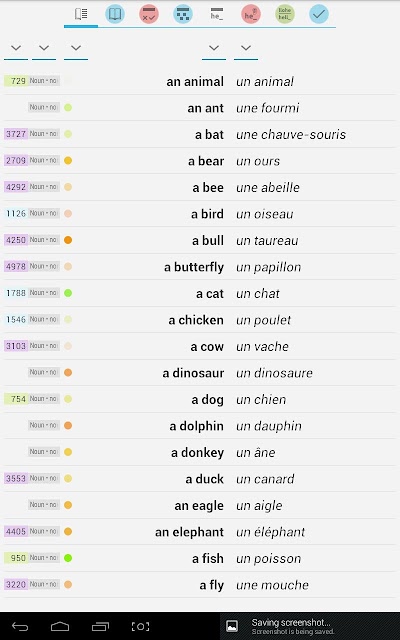Select the red cross-check quiz icon
The height and width of the screenshot is (640, 400).
point(149,14)
